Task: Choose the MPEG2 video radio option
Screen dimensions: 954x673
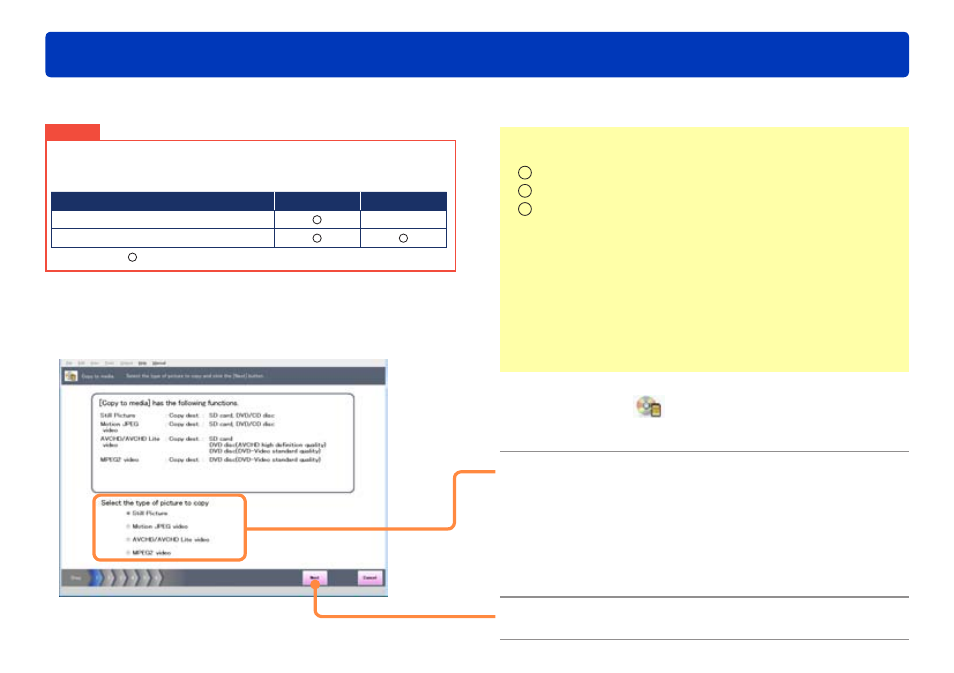Action: tap(128, 553)
